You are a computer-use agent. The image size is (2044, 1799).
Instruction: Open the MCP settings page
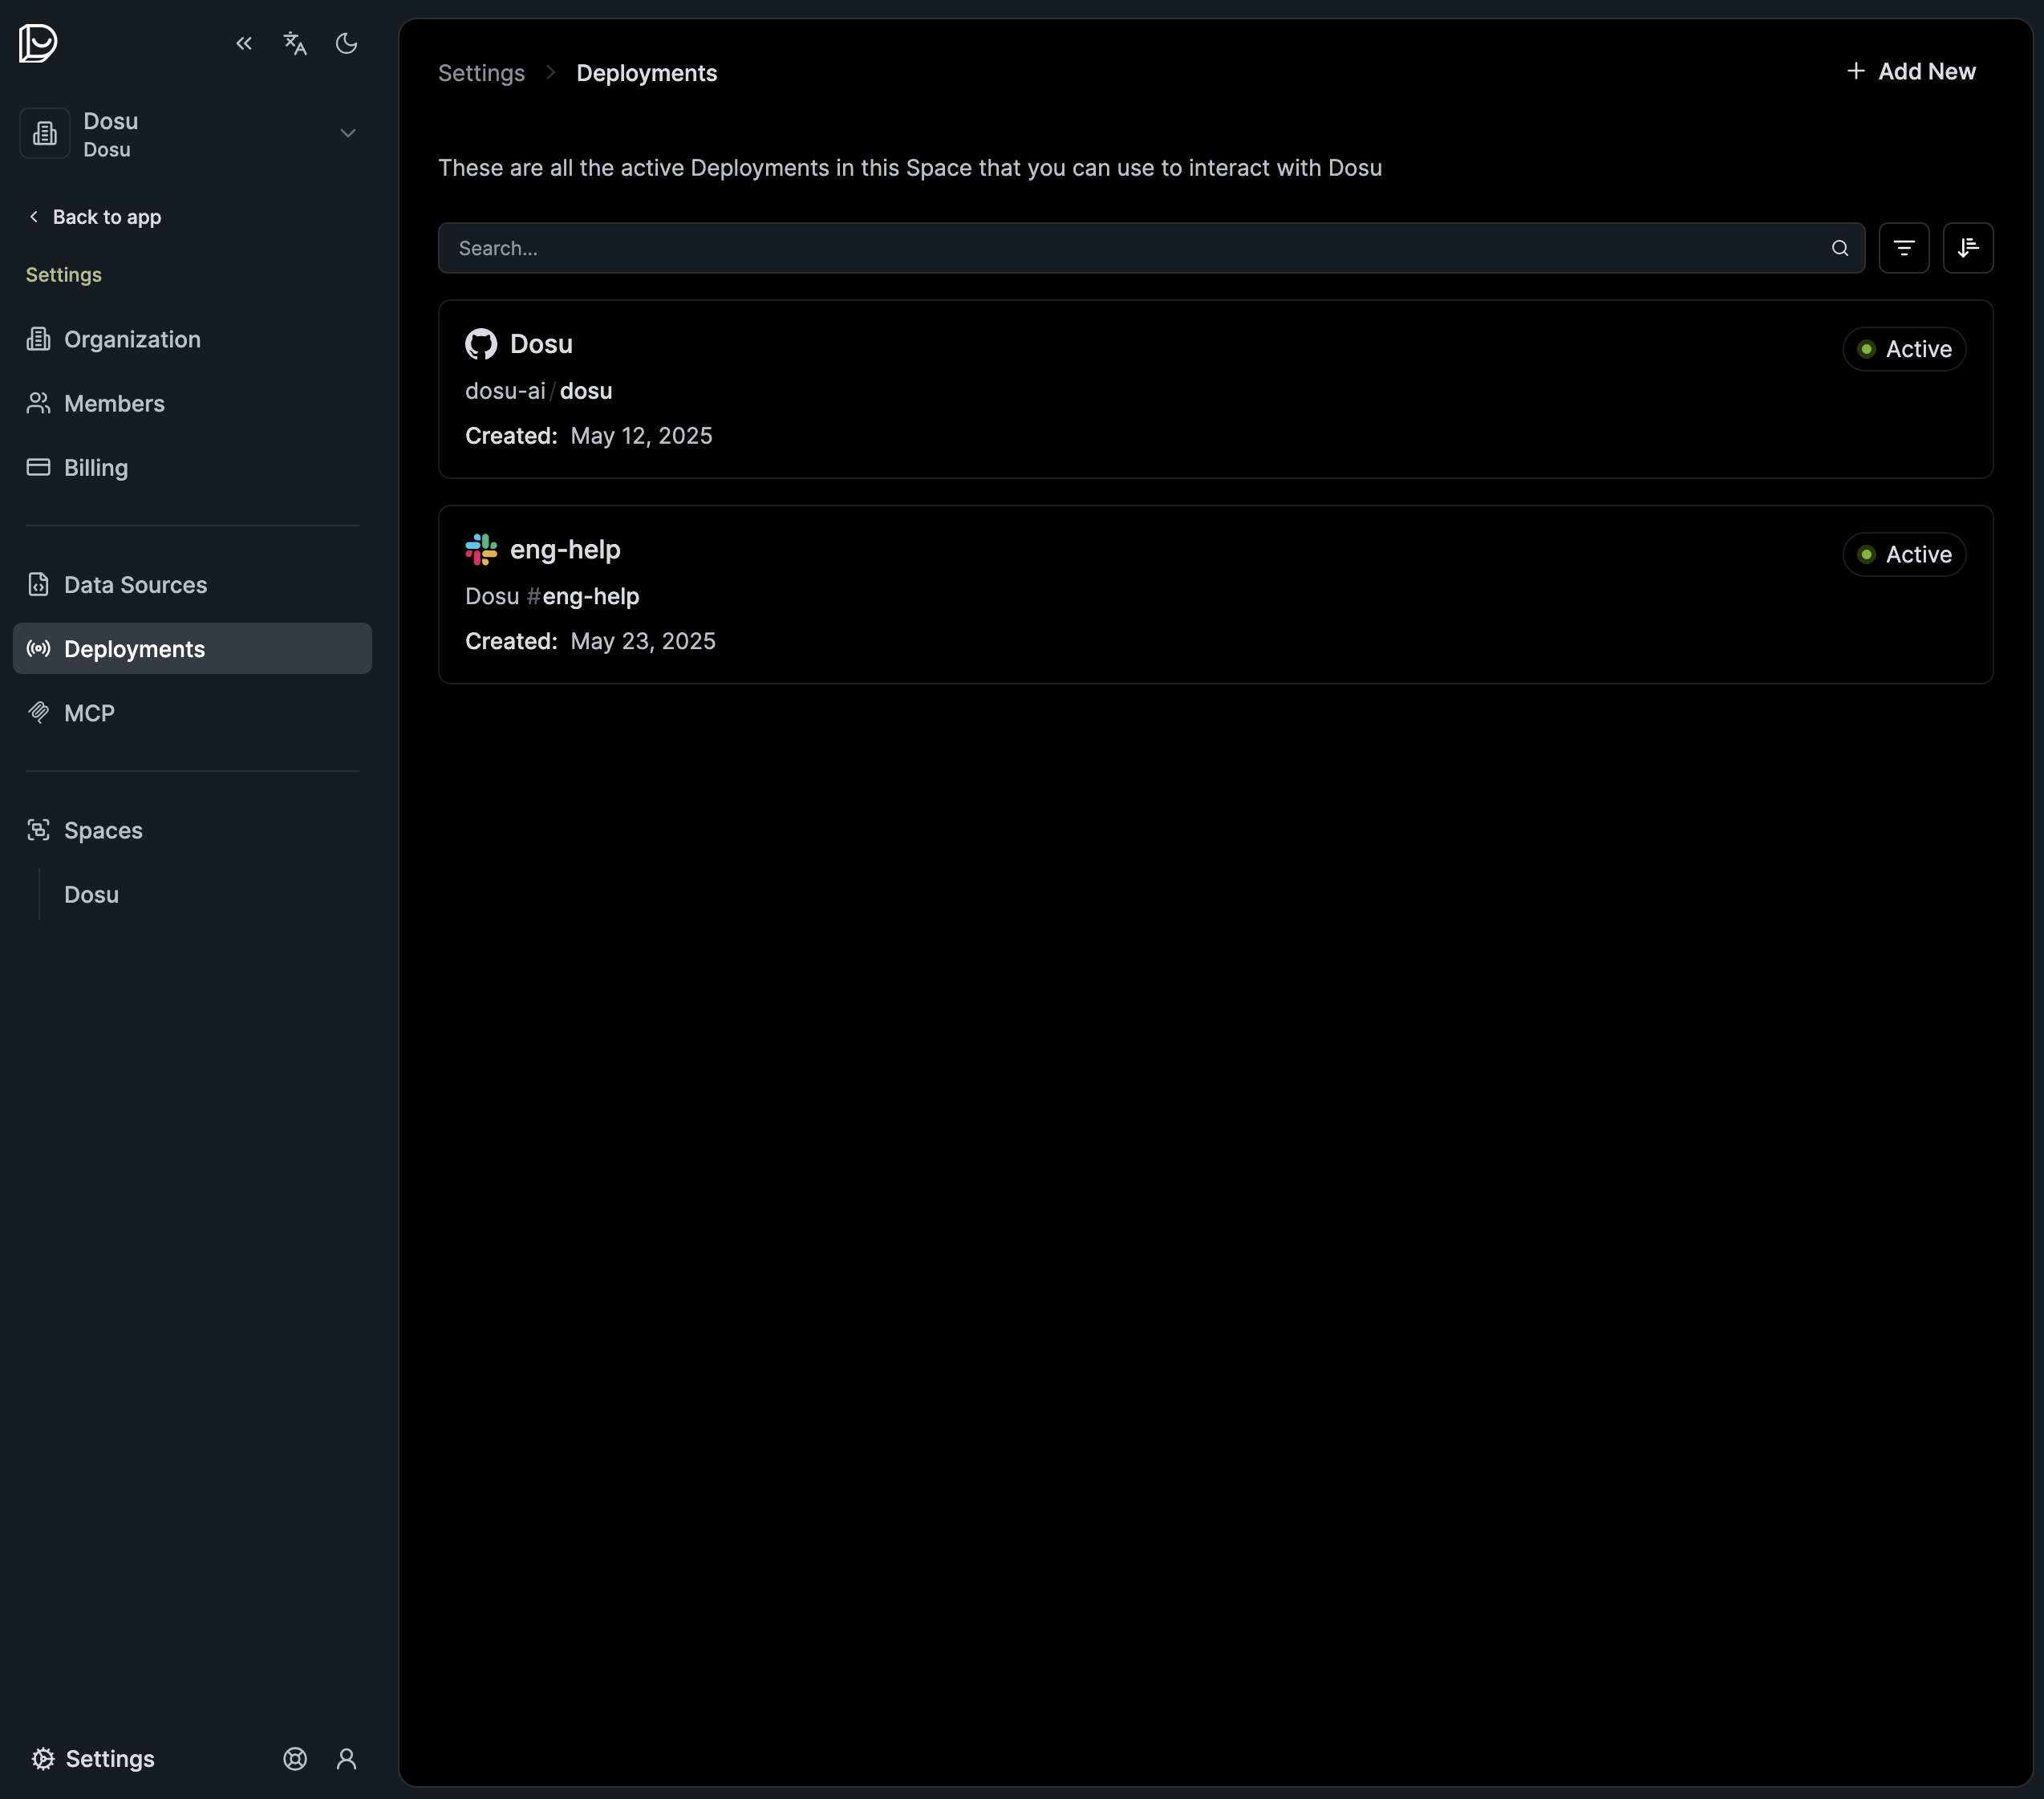tap(89, 713)
